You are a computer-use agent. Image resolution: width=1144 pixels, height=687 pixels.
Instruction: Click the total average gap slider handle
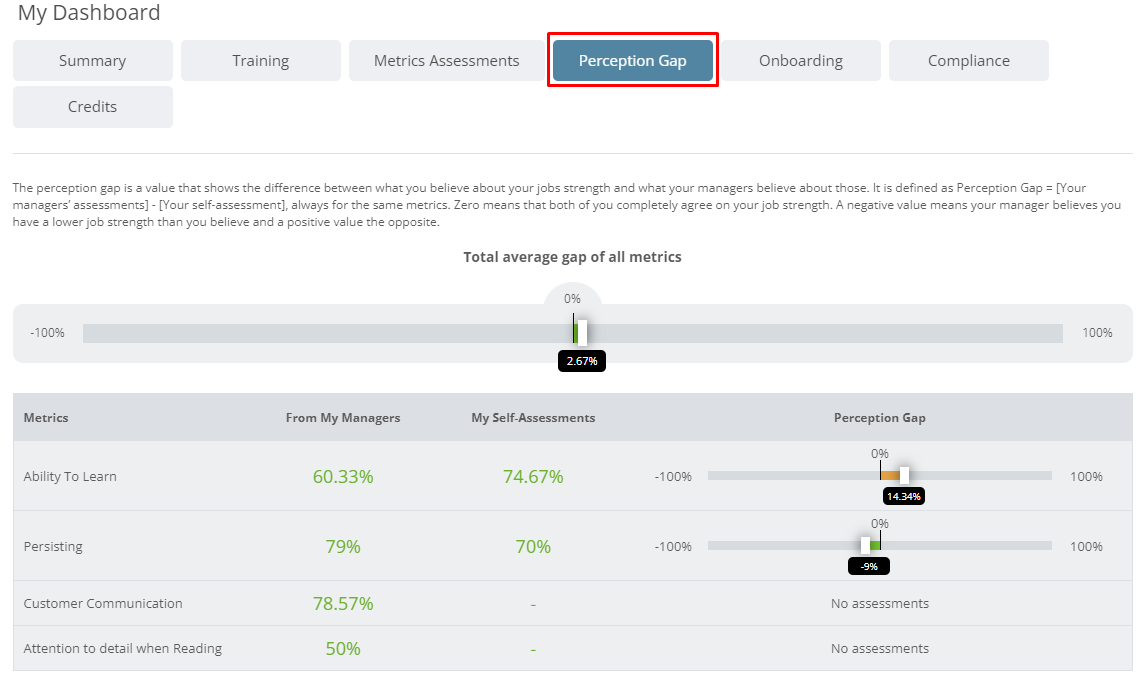(582, 333)
